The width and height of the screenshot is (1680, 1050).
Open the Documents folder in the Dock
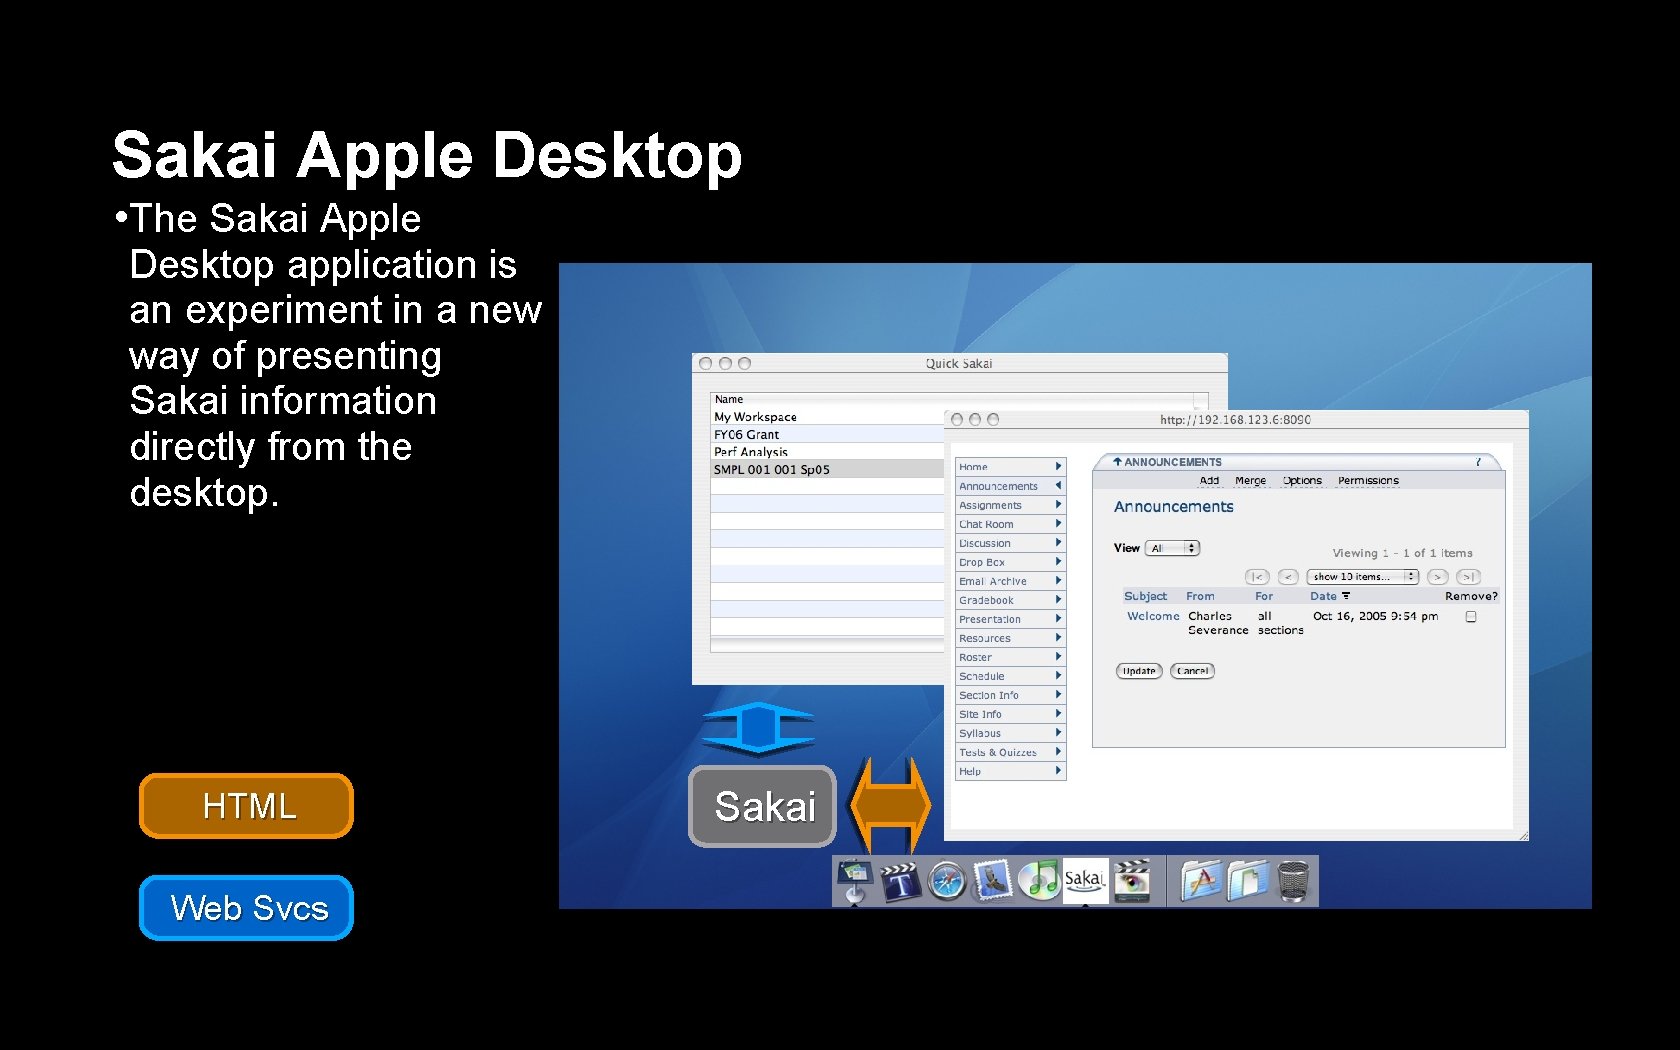click(1247, 881)
